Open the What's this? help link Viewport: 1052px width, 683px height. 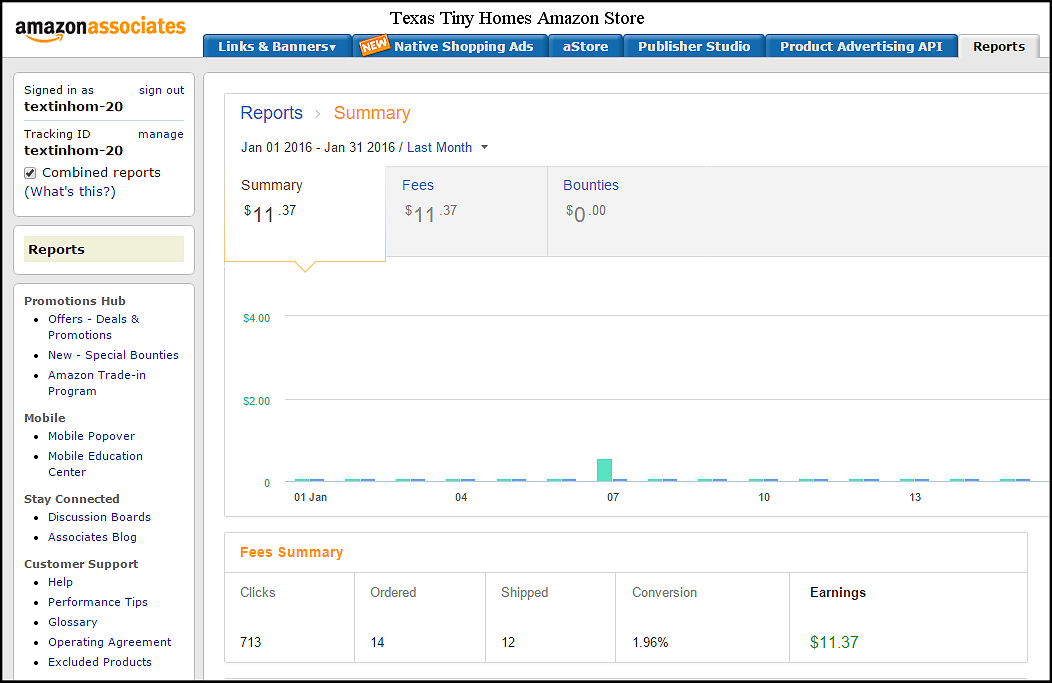[x=70, y=191]
